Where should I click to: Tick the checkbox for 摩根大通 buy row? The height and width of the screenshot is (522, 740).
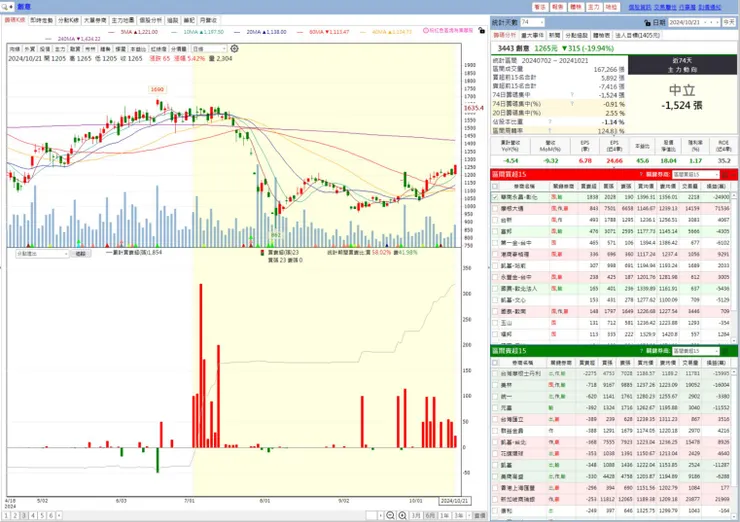point(495,209)
